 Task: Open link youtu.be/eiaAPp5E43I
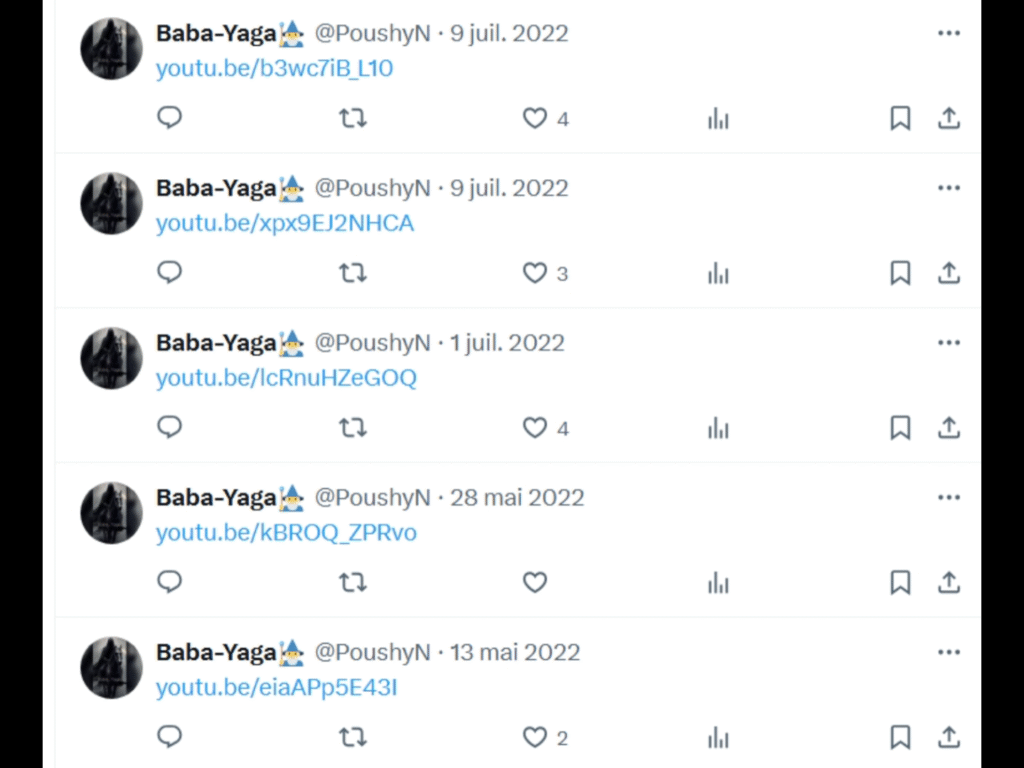[276, 688]
